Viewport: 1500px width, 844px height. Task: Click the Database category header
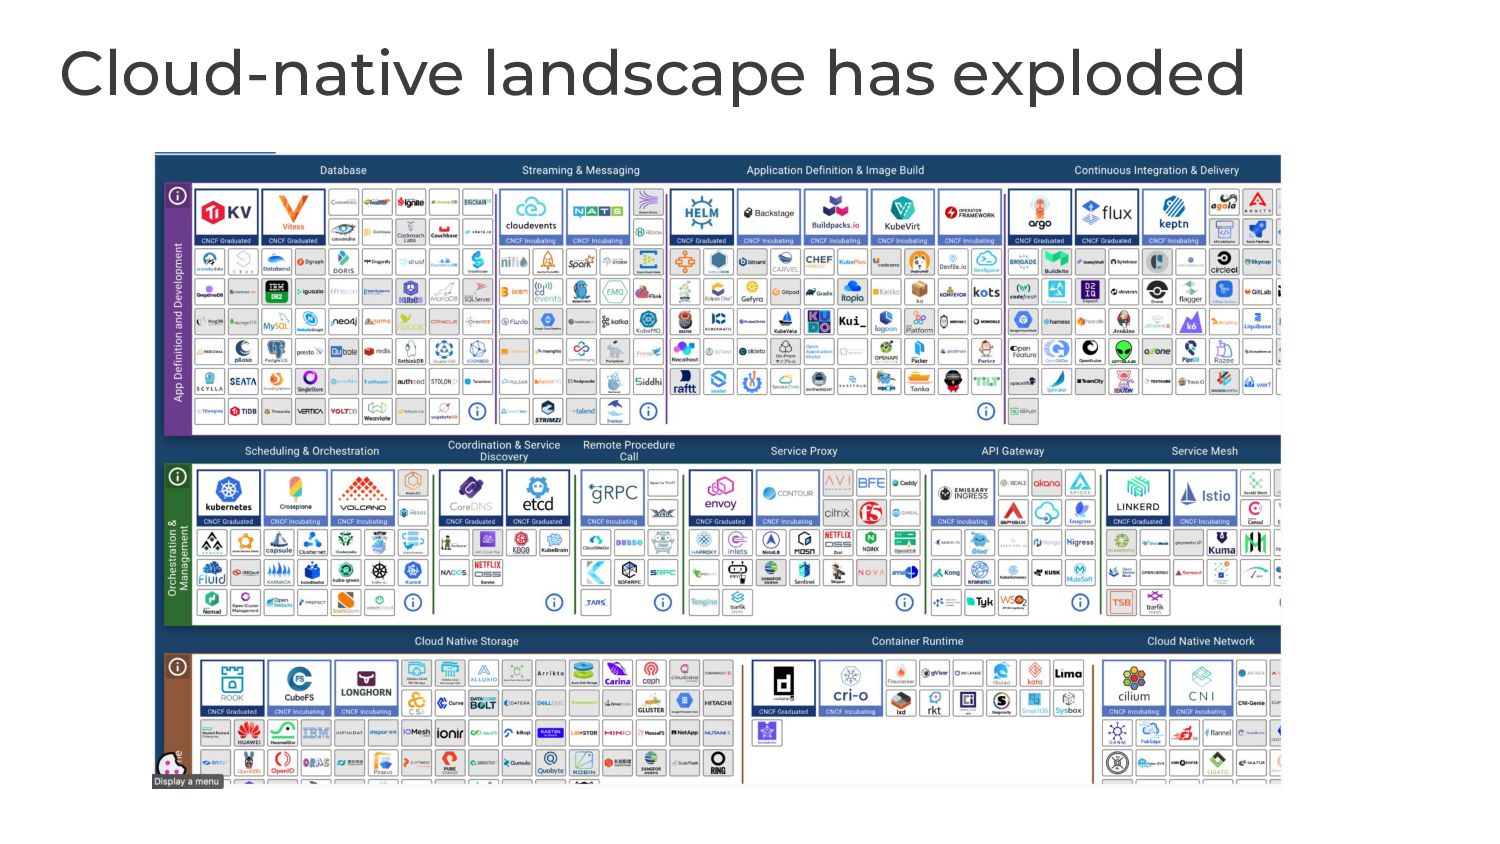click(x=343, y=171)
